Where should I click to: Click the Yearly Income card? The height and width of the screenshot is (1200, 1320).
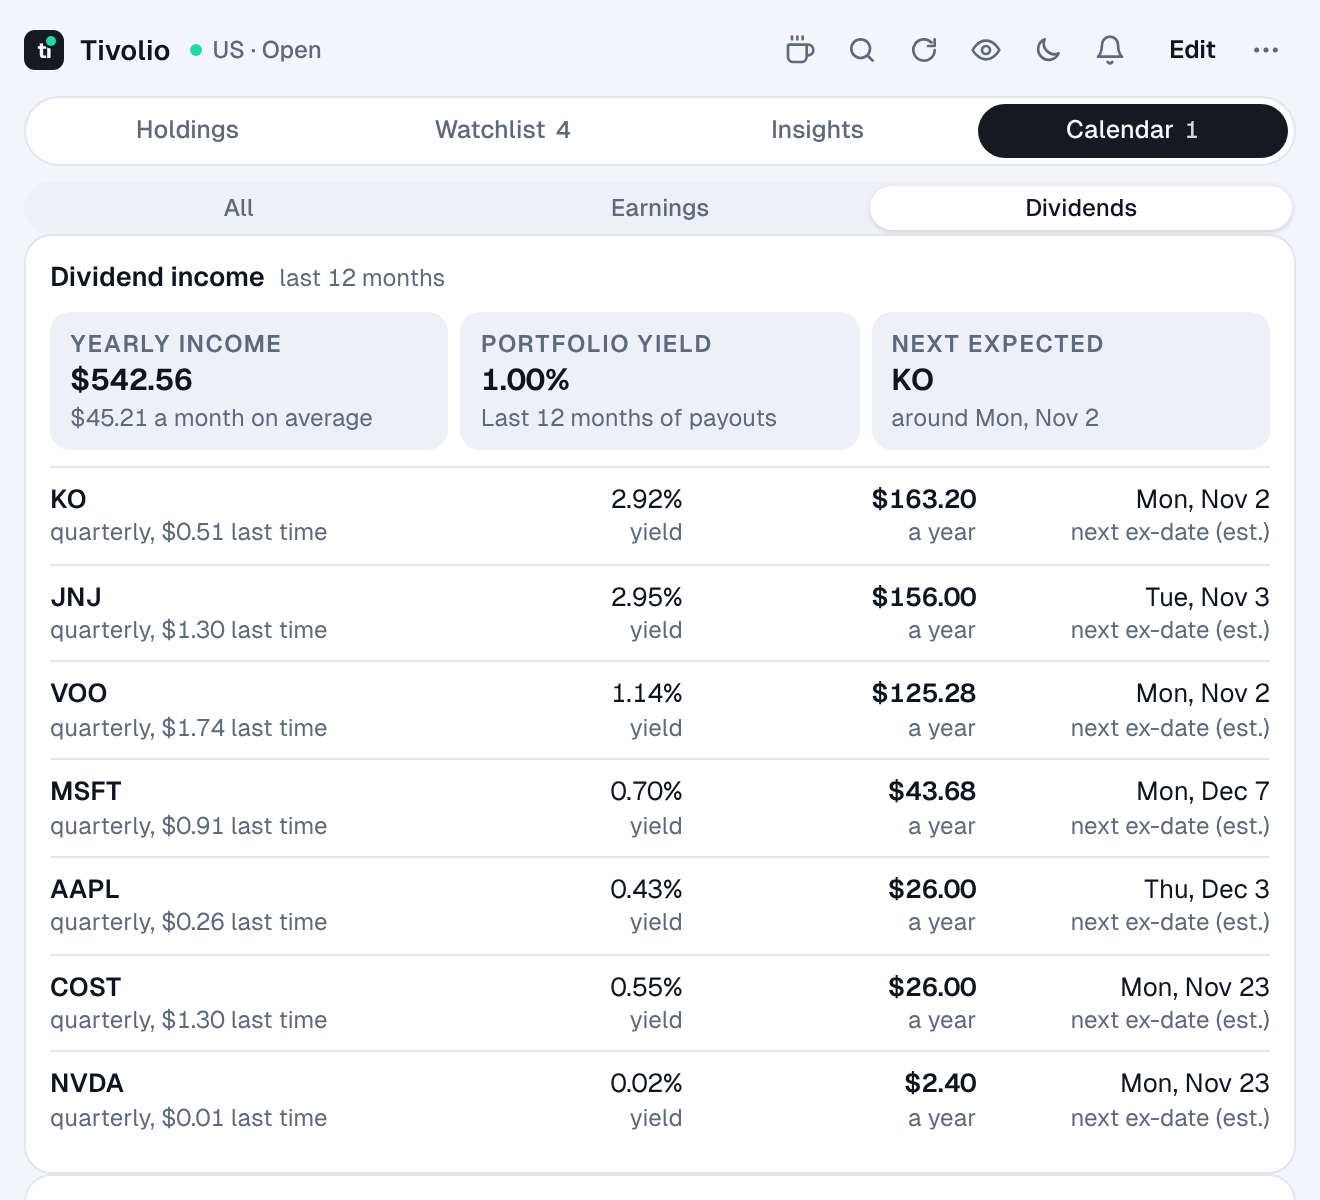[x=249, y=381]
